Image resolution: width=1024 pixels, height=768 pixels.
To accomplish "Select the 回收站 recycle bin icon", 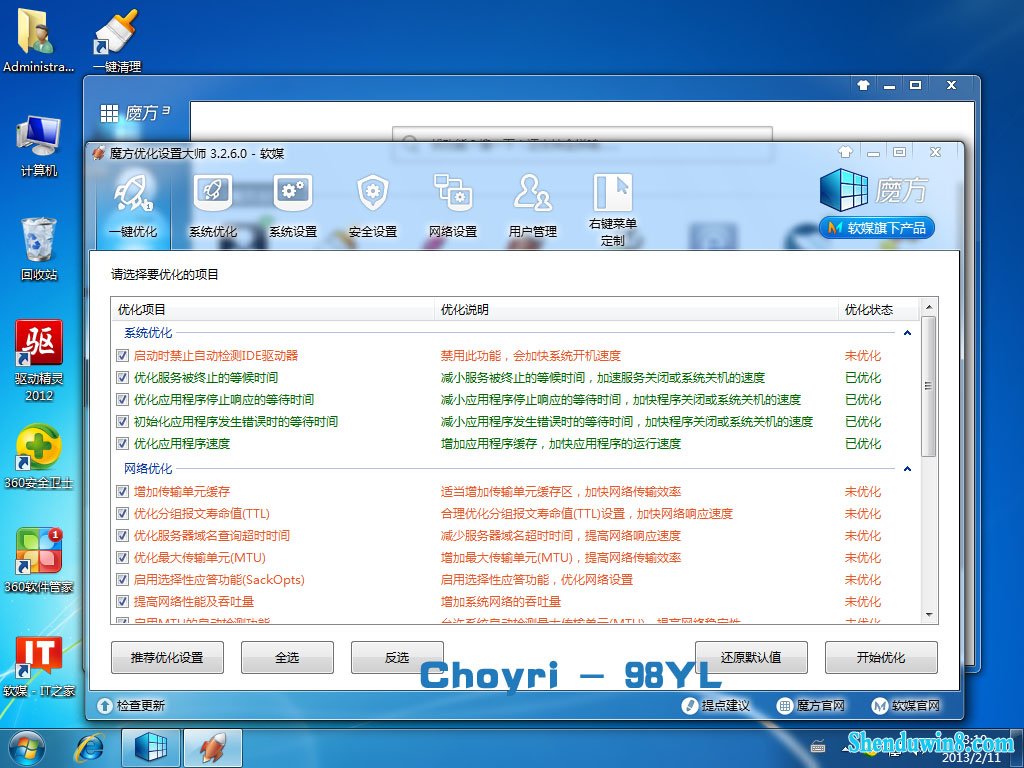I will [39, 249].
